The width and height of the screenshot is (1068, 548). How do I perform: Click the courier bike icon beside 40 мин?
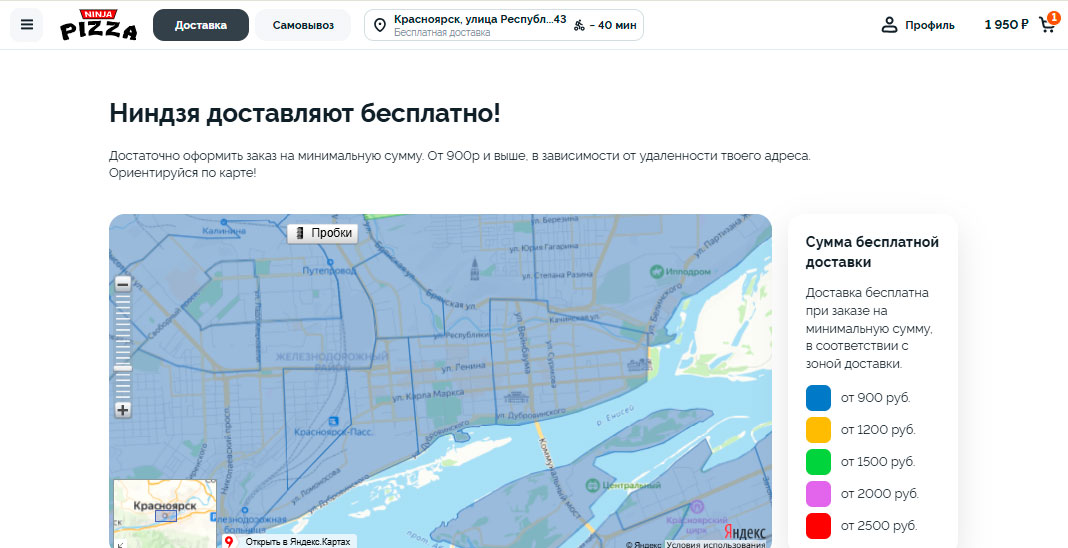pyautogui.click(x=579, y=25)
